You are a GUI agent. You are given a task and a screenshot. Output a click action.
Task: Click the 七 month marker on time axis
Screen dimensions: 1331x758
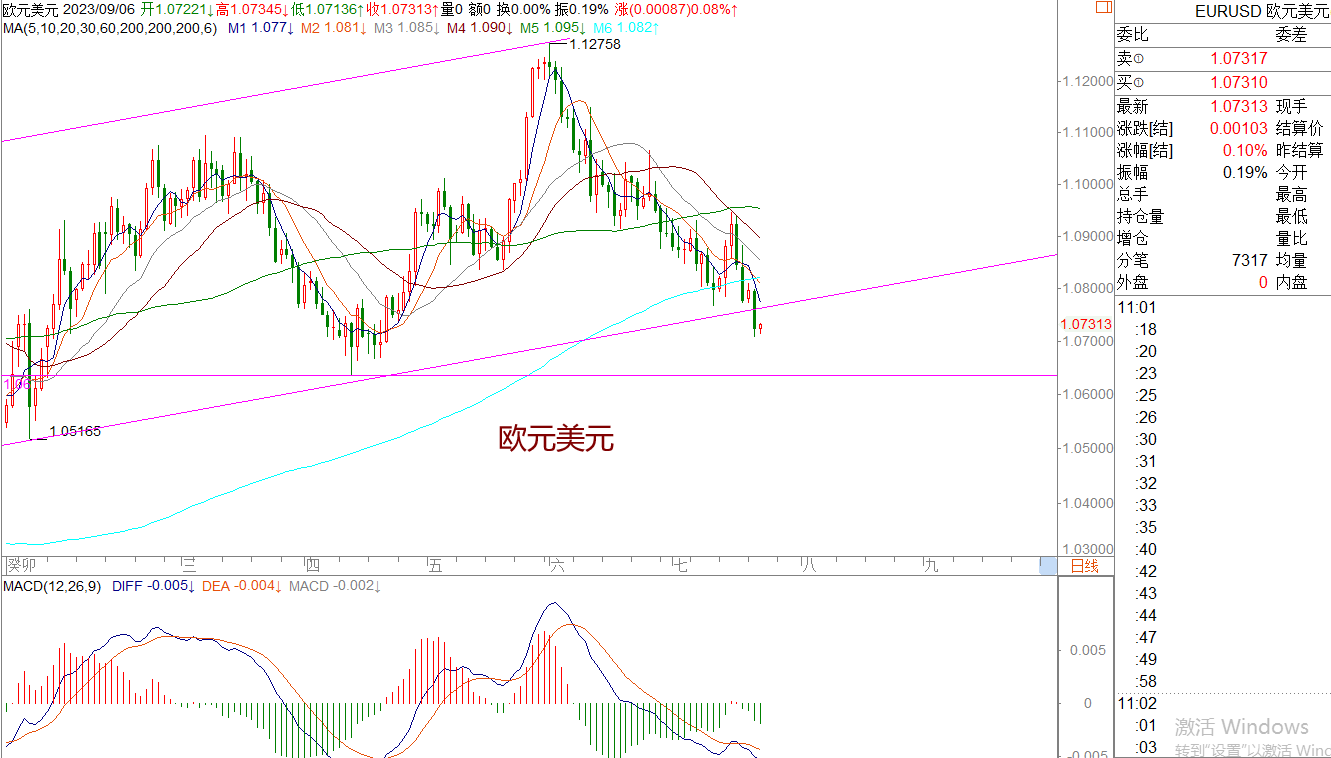coord(680,566)
